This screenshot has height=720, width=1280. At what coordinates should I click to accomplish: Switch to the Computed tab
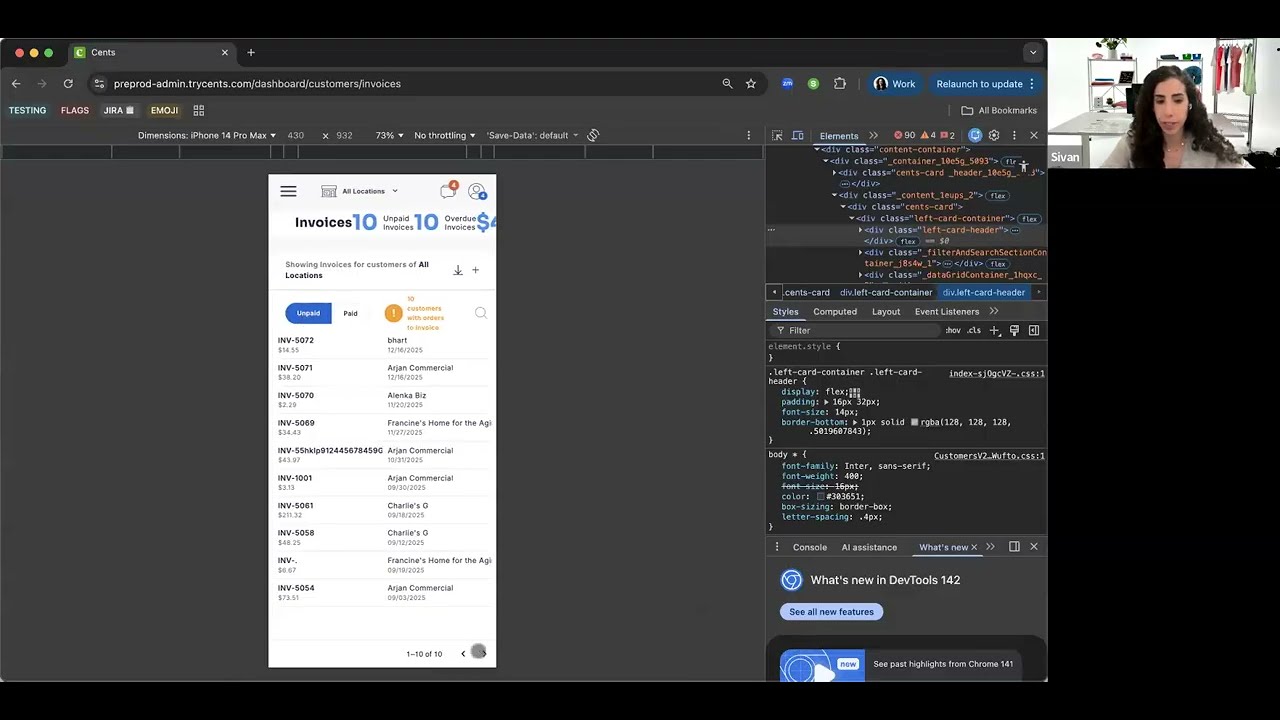point(835,311)
